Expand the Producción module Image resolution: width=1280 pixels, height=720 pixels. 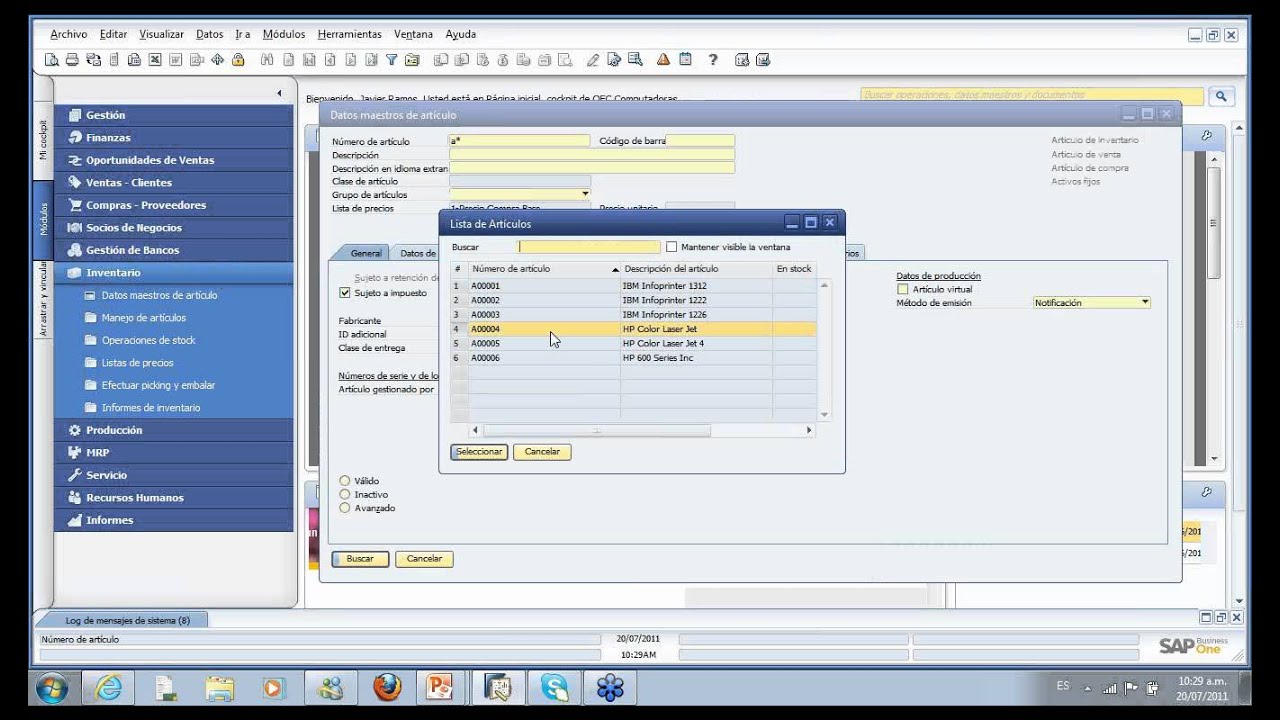(x=175, y=430)
